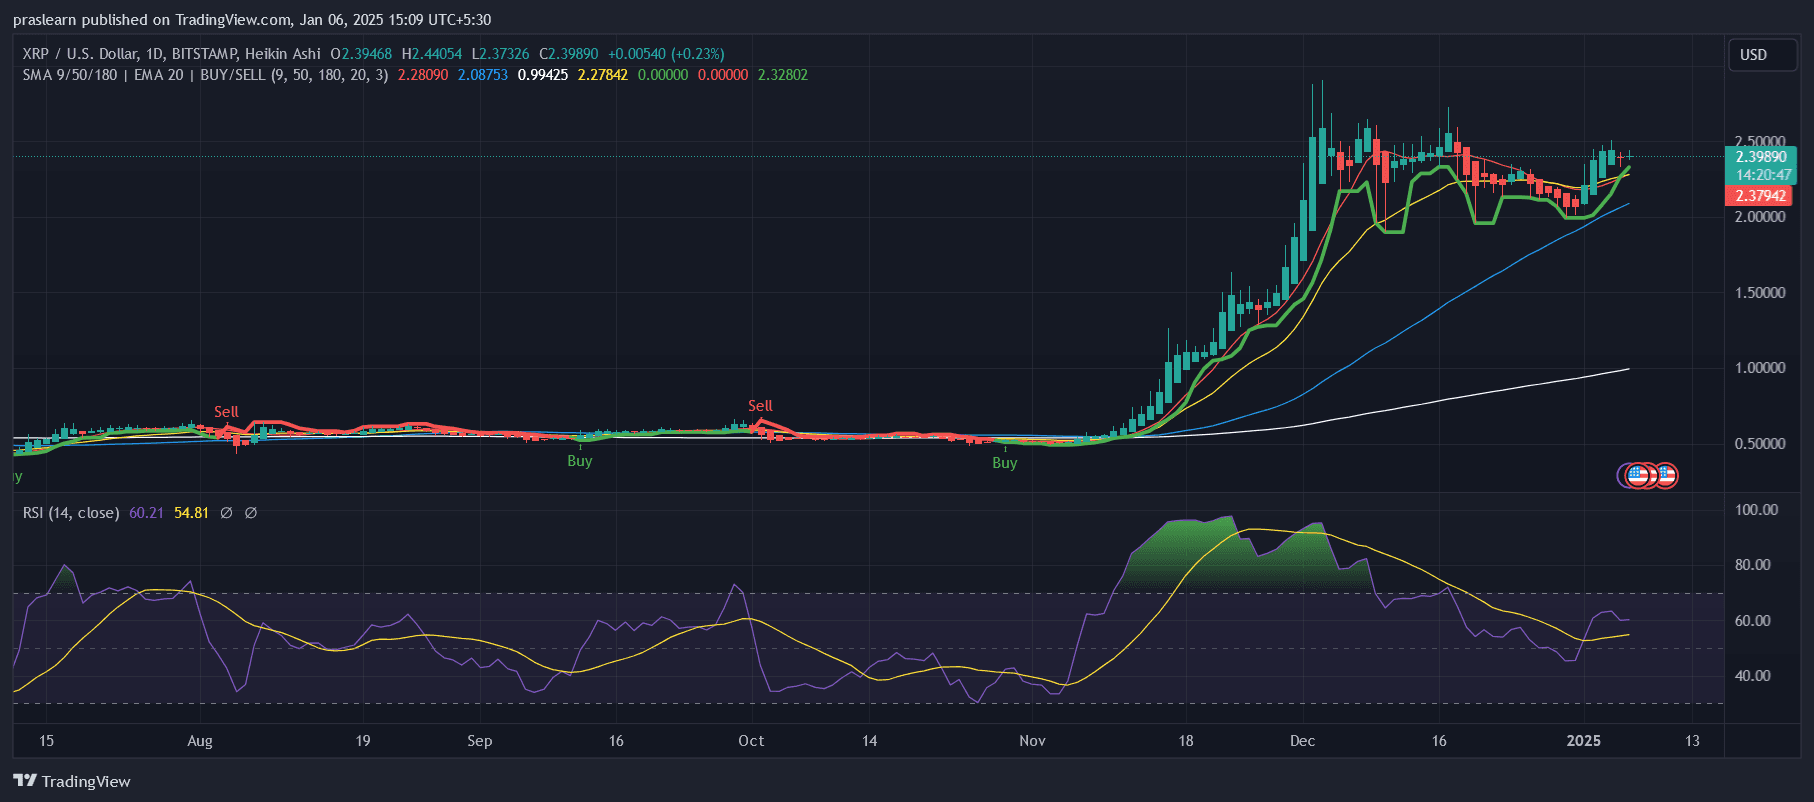Click the 19 date label on the time axis
Viewport: 1814px width, 802px height.
click(x=363, y=741)
